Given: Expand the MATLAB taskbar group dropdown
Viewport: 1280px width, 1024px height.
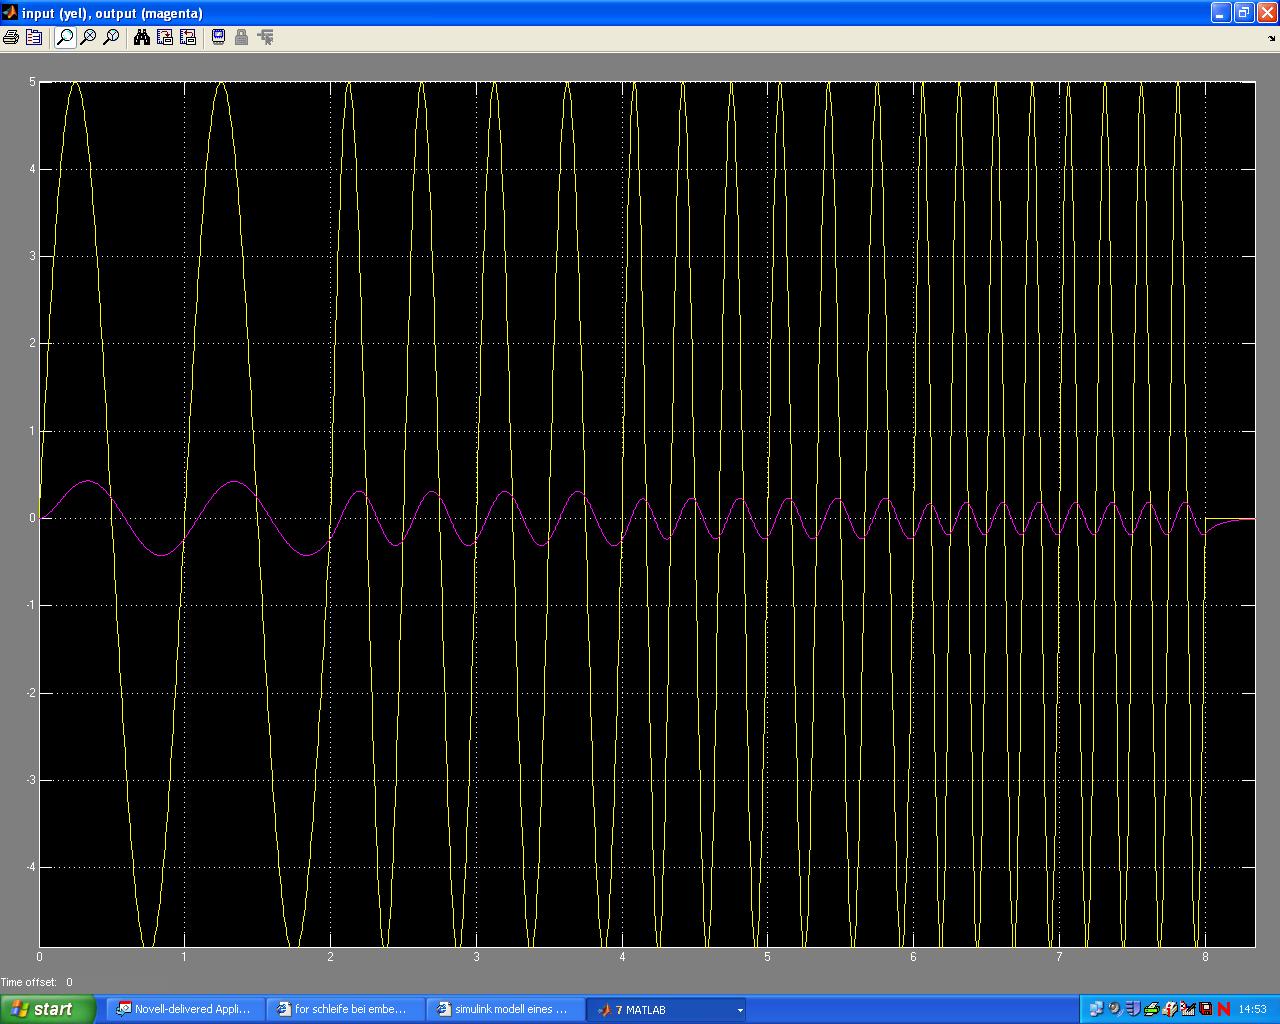Looking at the screenshot, I should click(x=740, y=1010).
